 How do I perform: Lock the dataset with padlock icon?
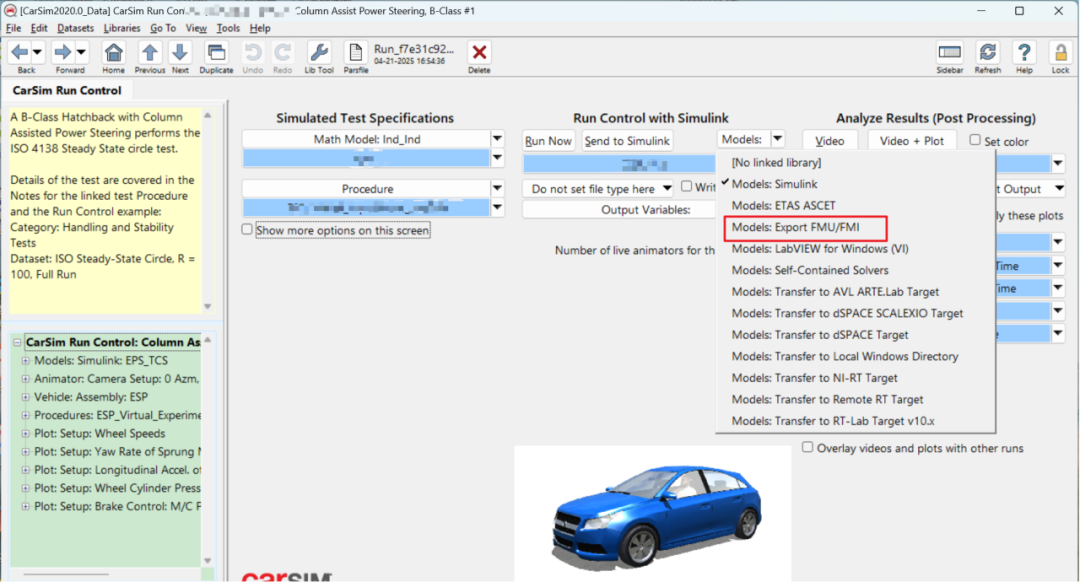coord(1061,52)
